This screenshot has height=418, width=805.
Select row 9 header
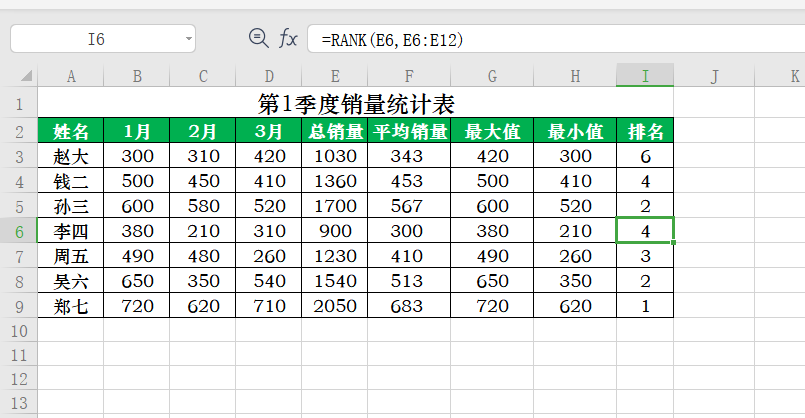(x=19, y=307)
